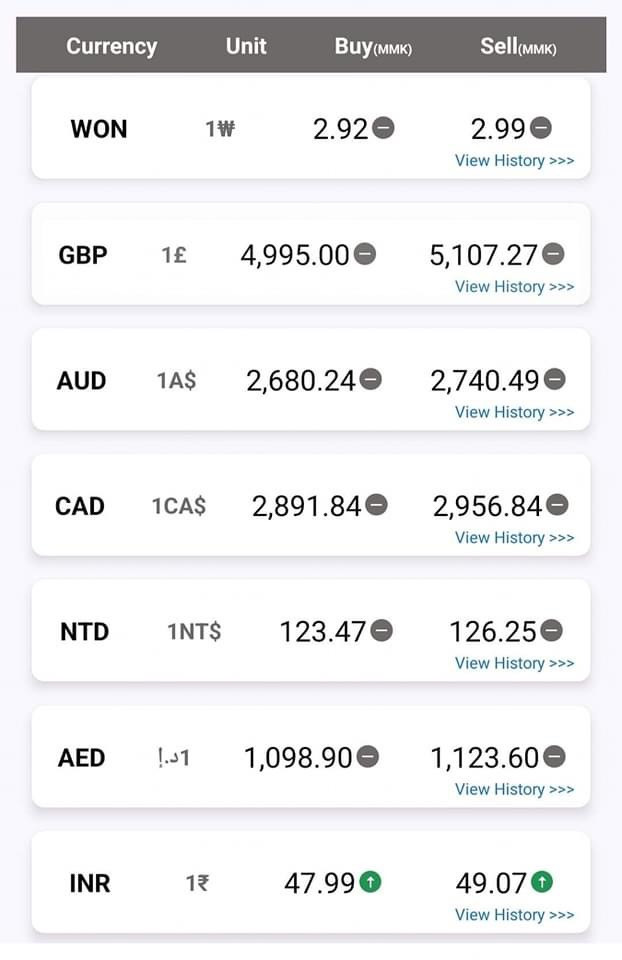Select the Buy (MMK) column header
622x960 pixels.
tap(373, 46)
